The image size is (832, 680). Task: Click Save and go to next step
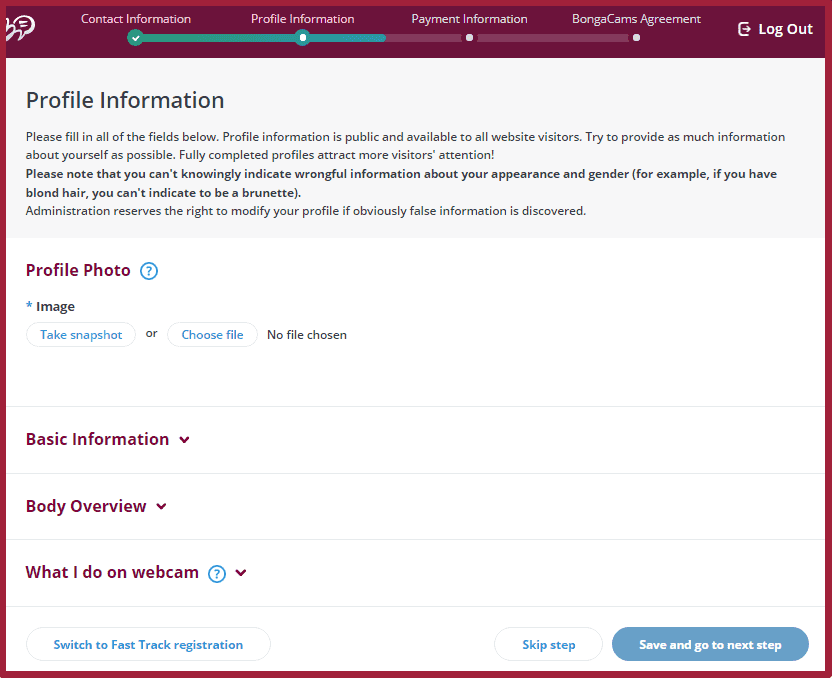pos(710,644)
